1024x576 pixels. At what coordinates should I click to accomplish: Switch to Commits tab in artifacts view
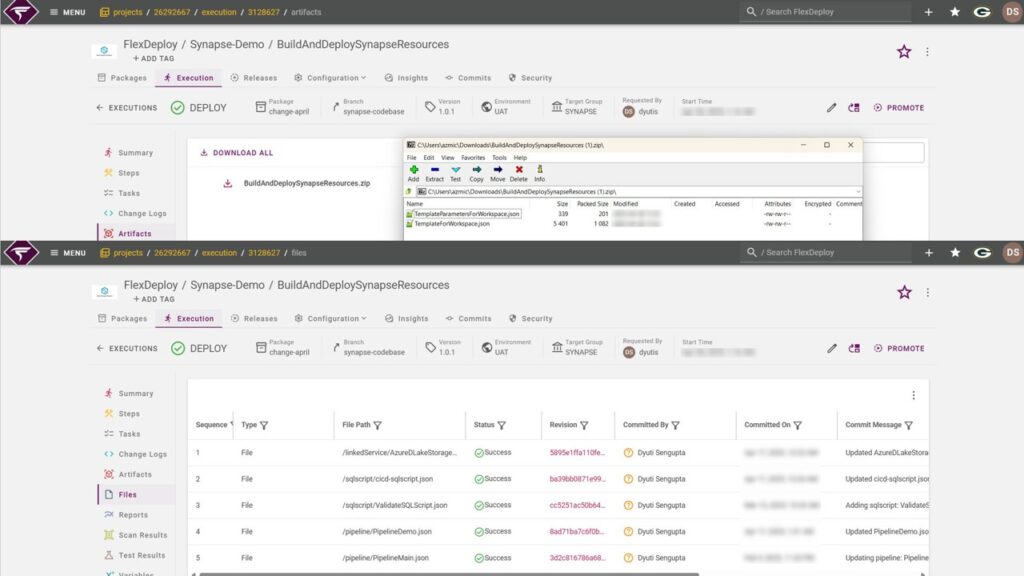click(x=468, y=78)
